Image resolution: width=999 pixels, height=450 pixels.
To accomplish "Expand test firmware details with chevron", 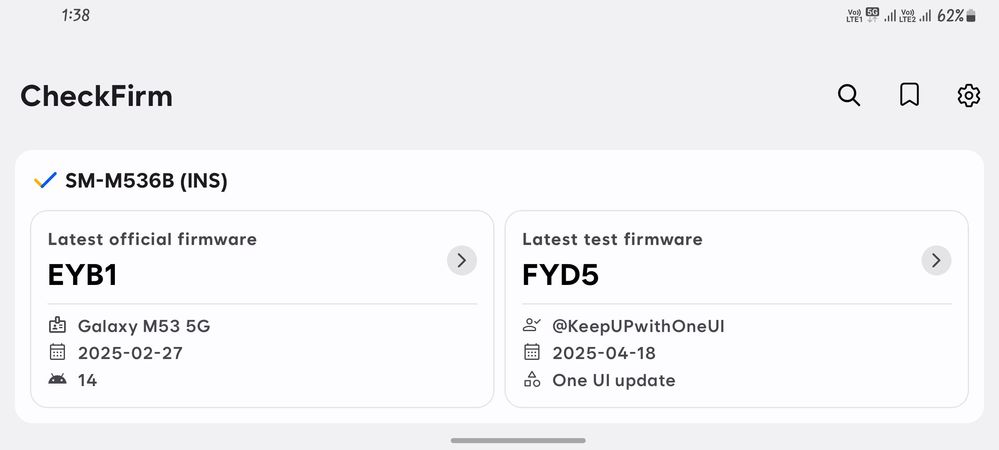I will click(x=936, y=260).
